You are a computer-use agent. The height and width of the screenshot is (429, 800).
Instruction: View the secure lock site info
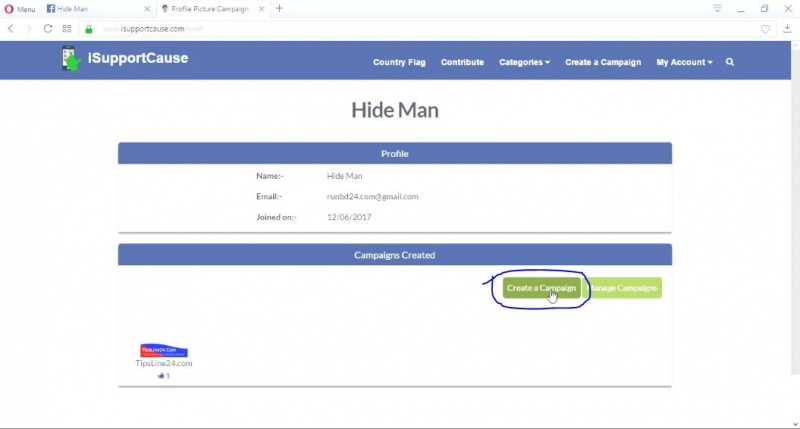(x=89, y=29)
